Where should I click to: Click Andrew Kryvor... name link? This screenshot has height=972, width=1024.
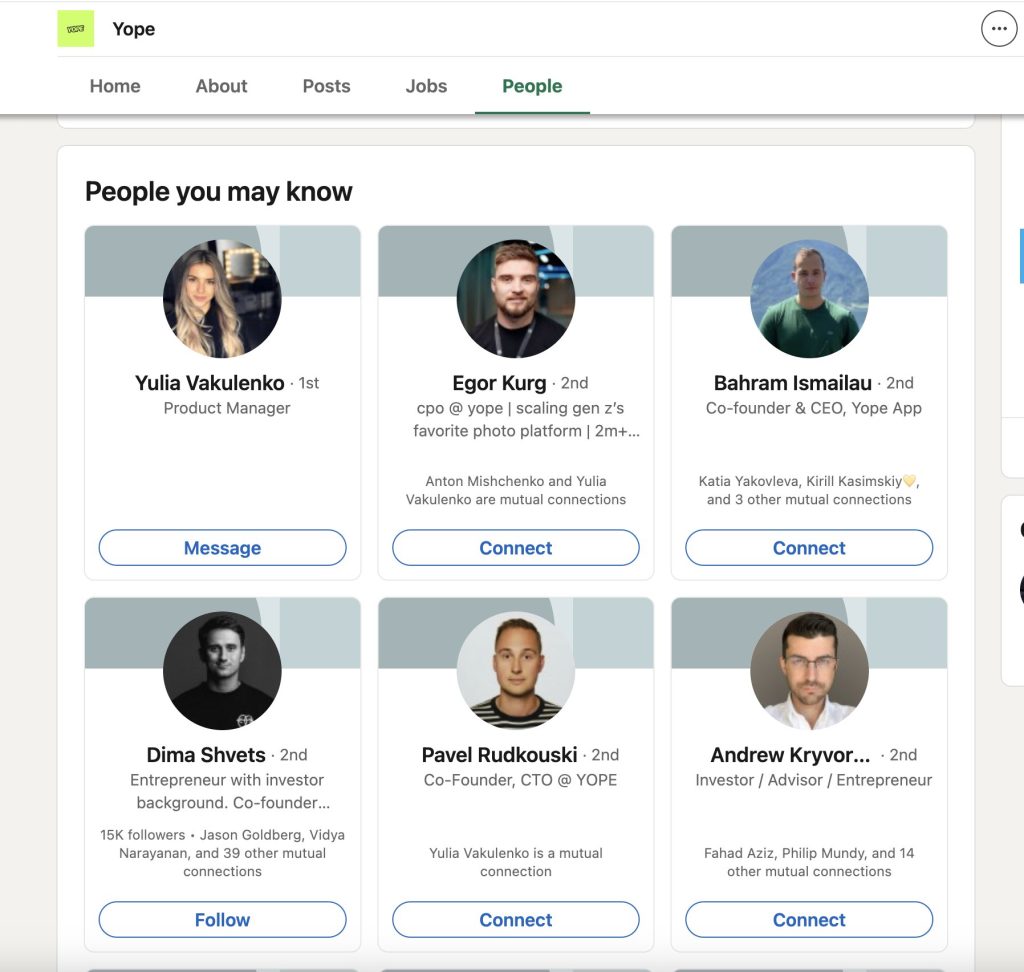(x=790, y=755)
